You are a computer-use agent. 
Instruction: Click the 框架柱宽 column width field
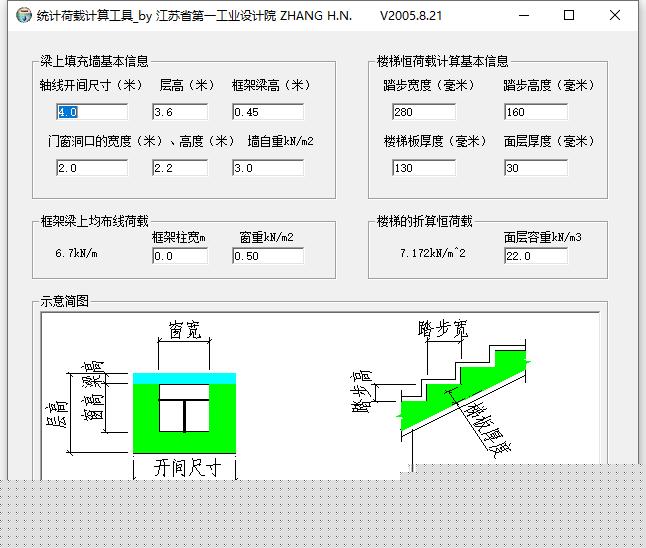(179, 256)
